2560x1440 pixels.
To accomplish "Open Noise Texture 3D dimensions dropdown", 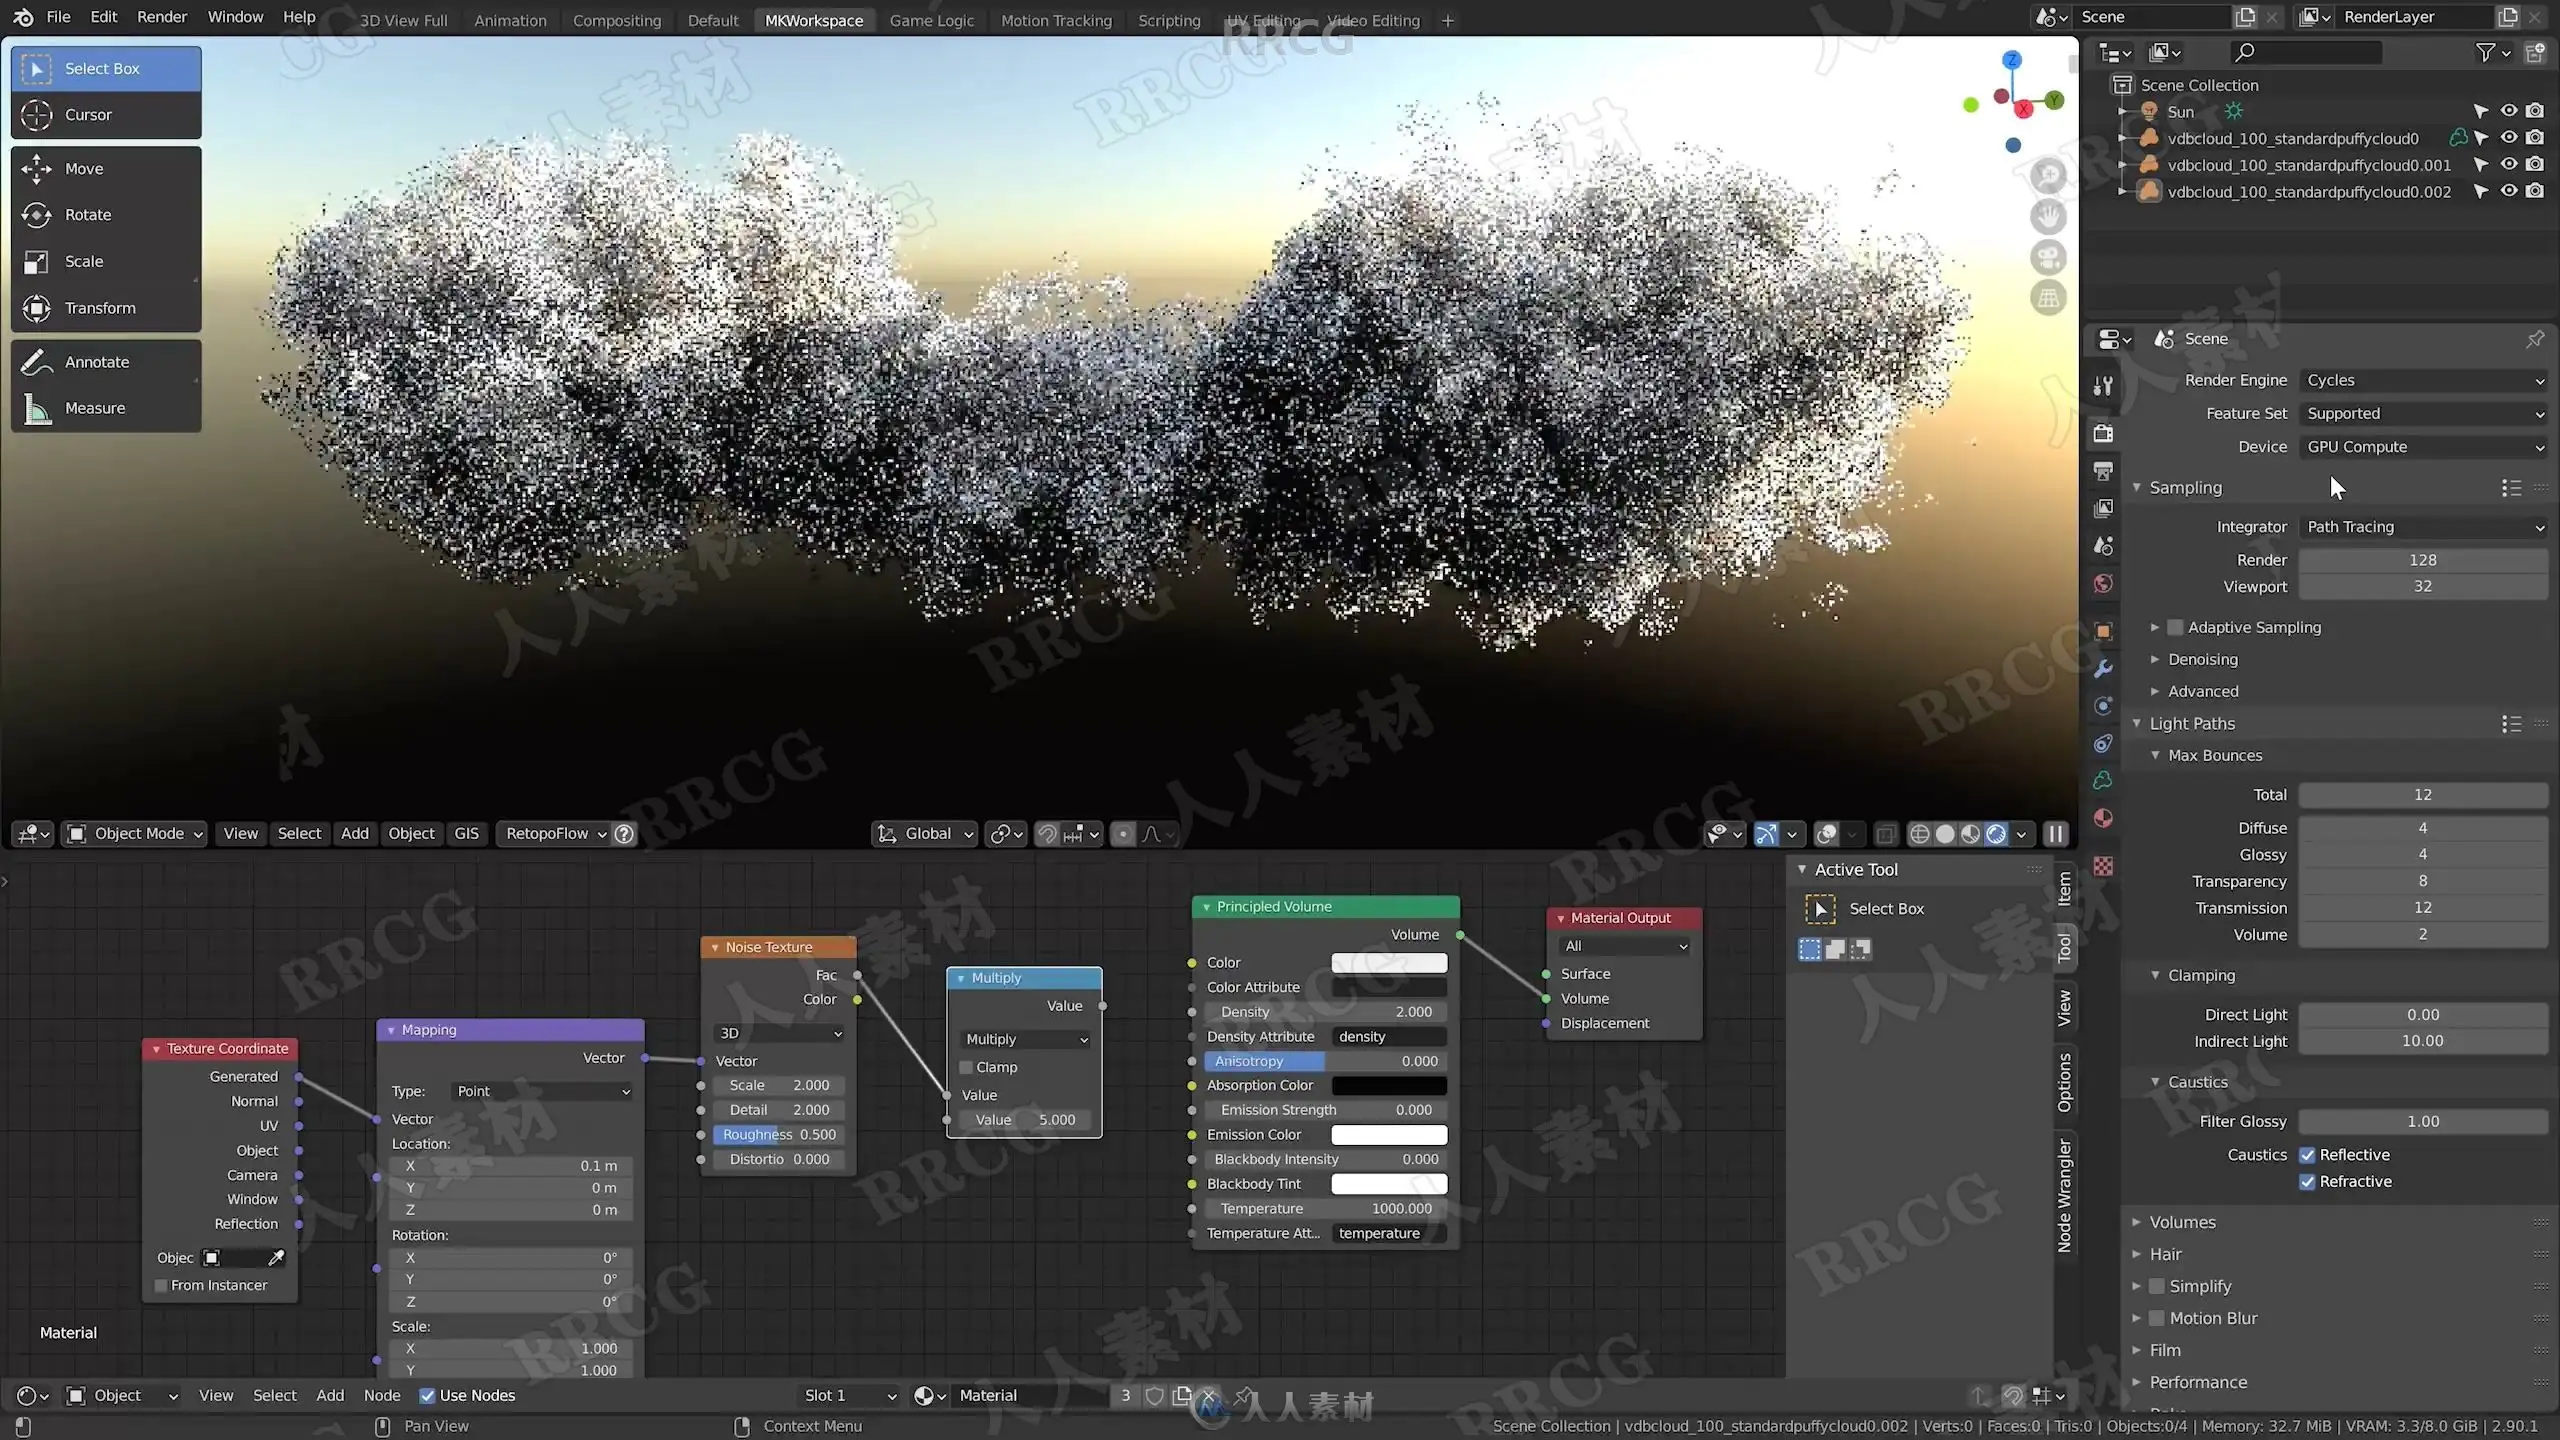I will 780,1034.
